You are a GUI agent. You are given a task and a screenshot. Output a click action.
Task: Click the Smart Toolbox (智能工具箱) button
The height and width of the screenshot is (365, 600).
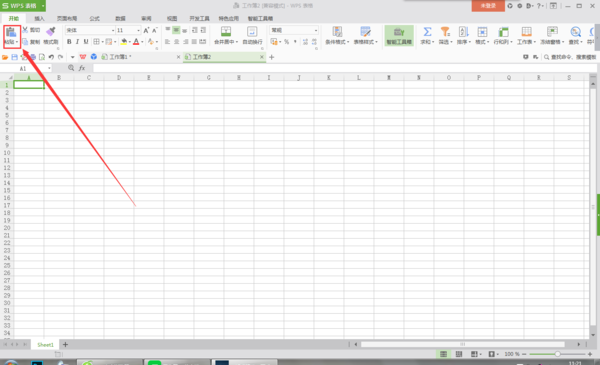pos(399,36)
